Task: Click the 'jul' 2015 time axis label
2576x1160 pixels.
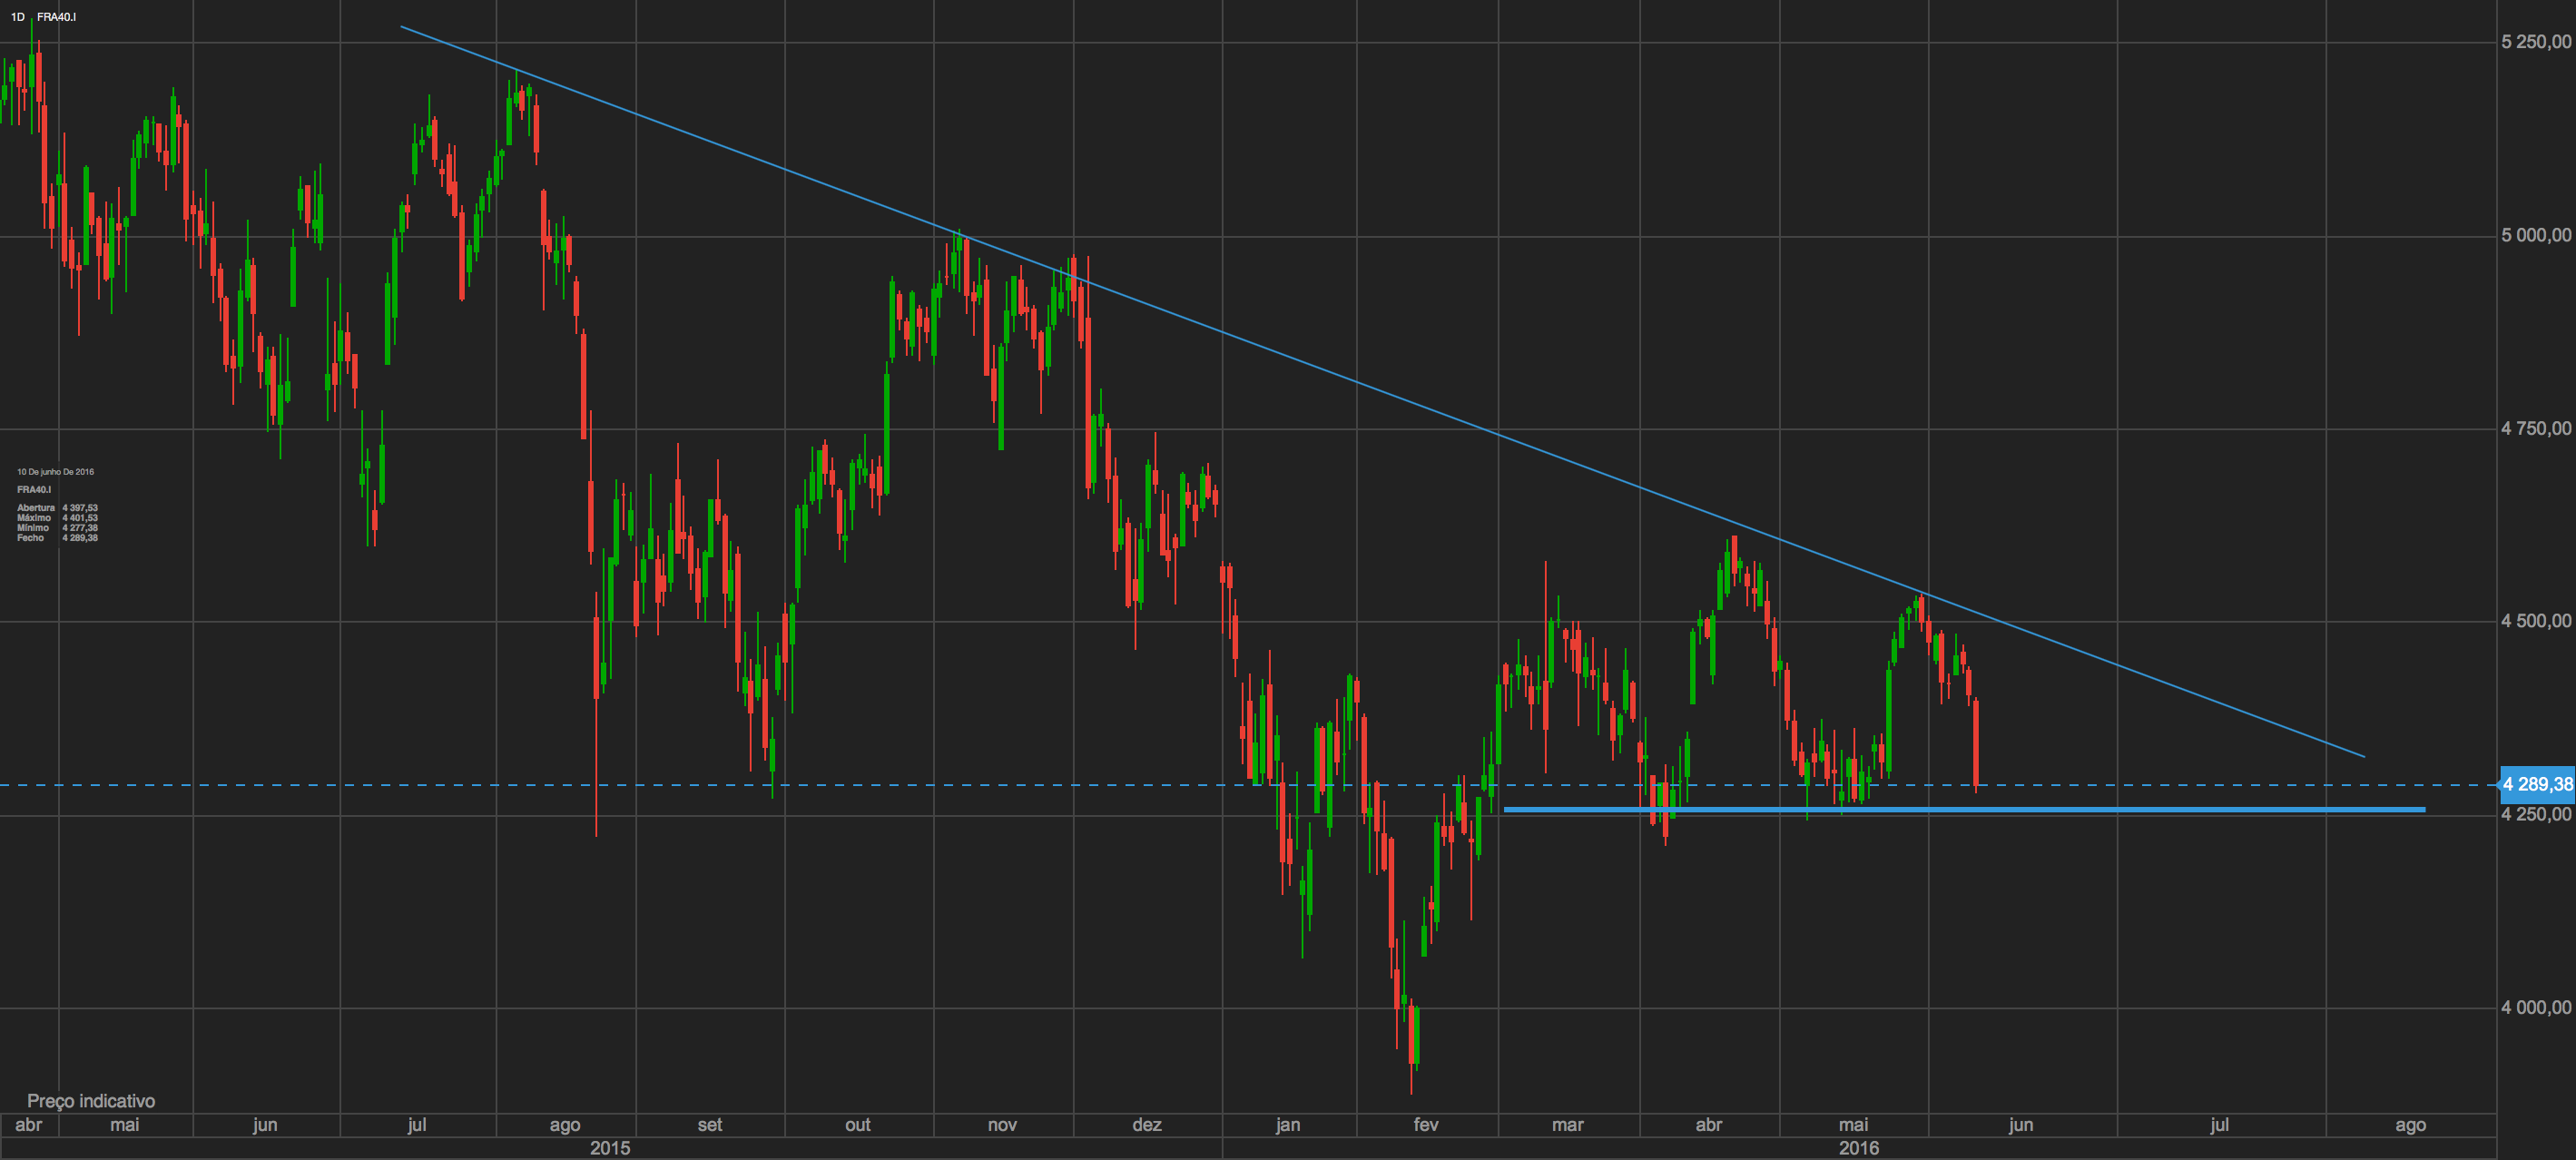Action: pos(417,1125)
